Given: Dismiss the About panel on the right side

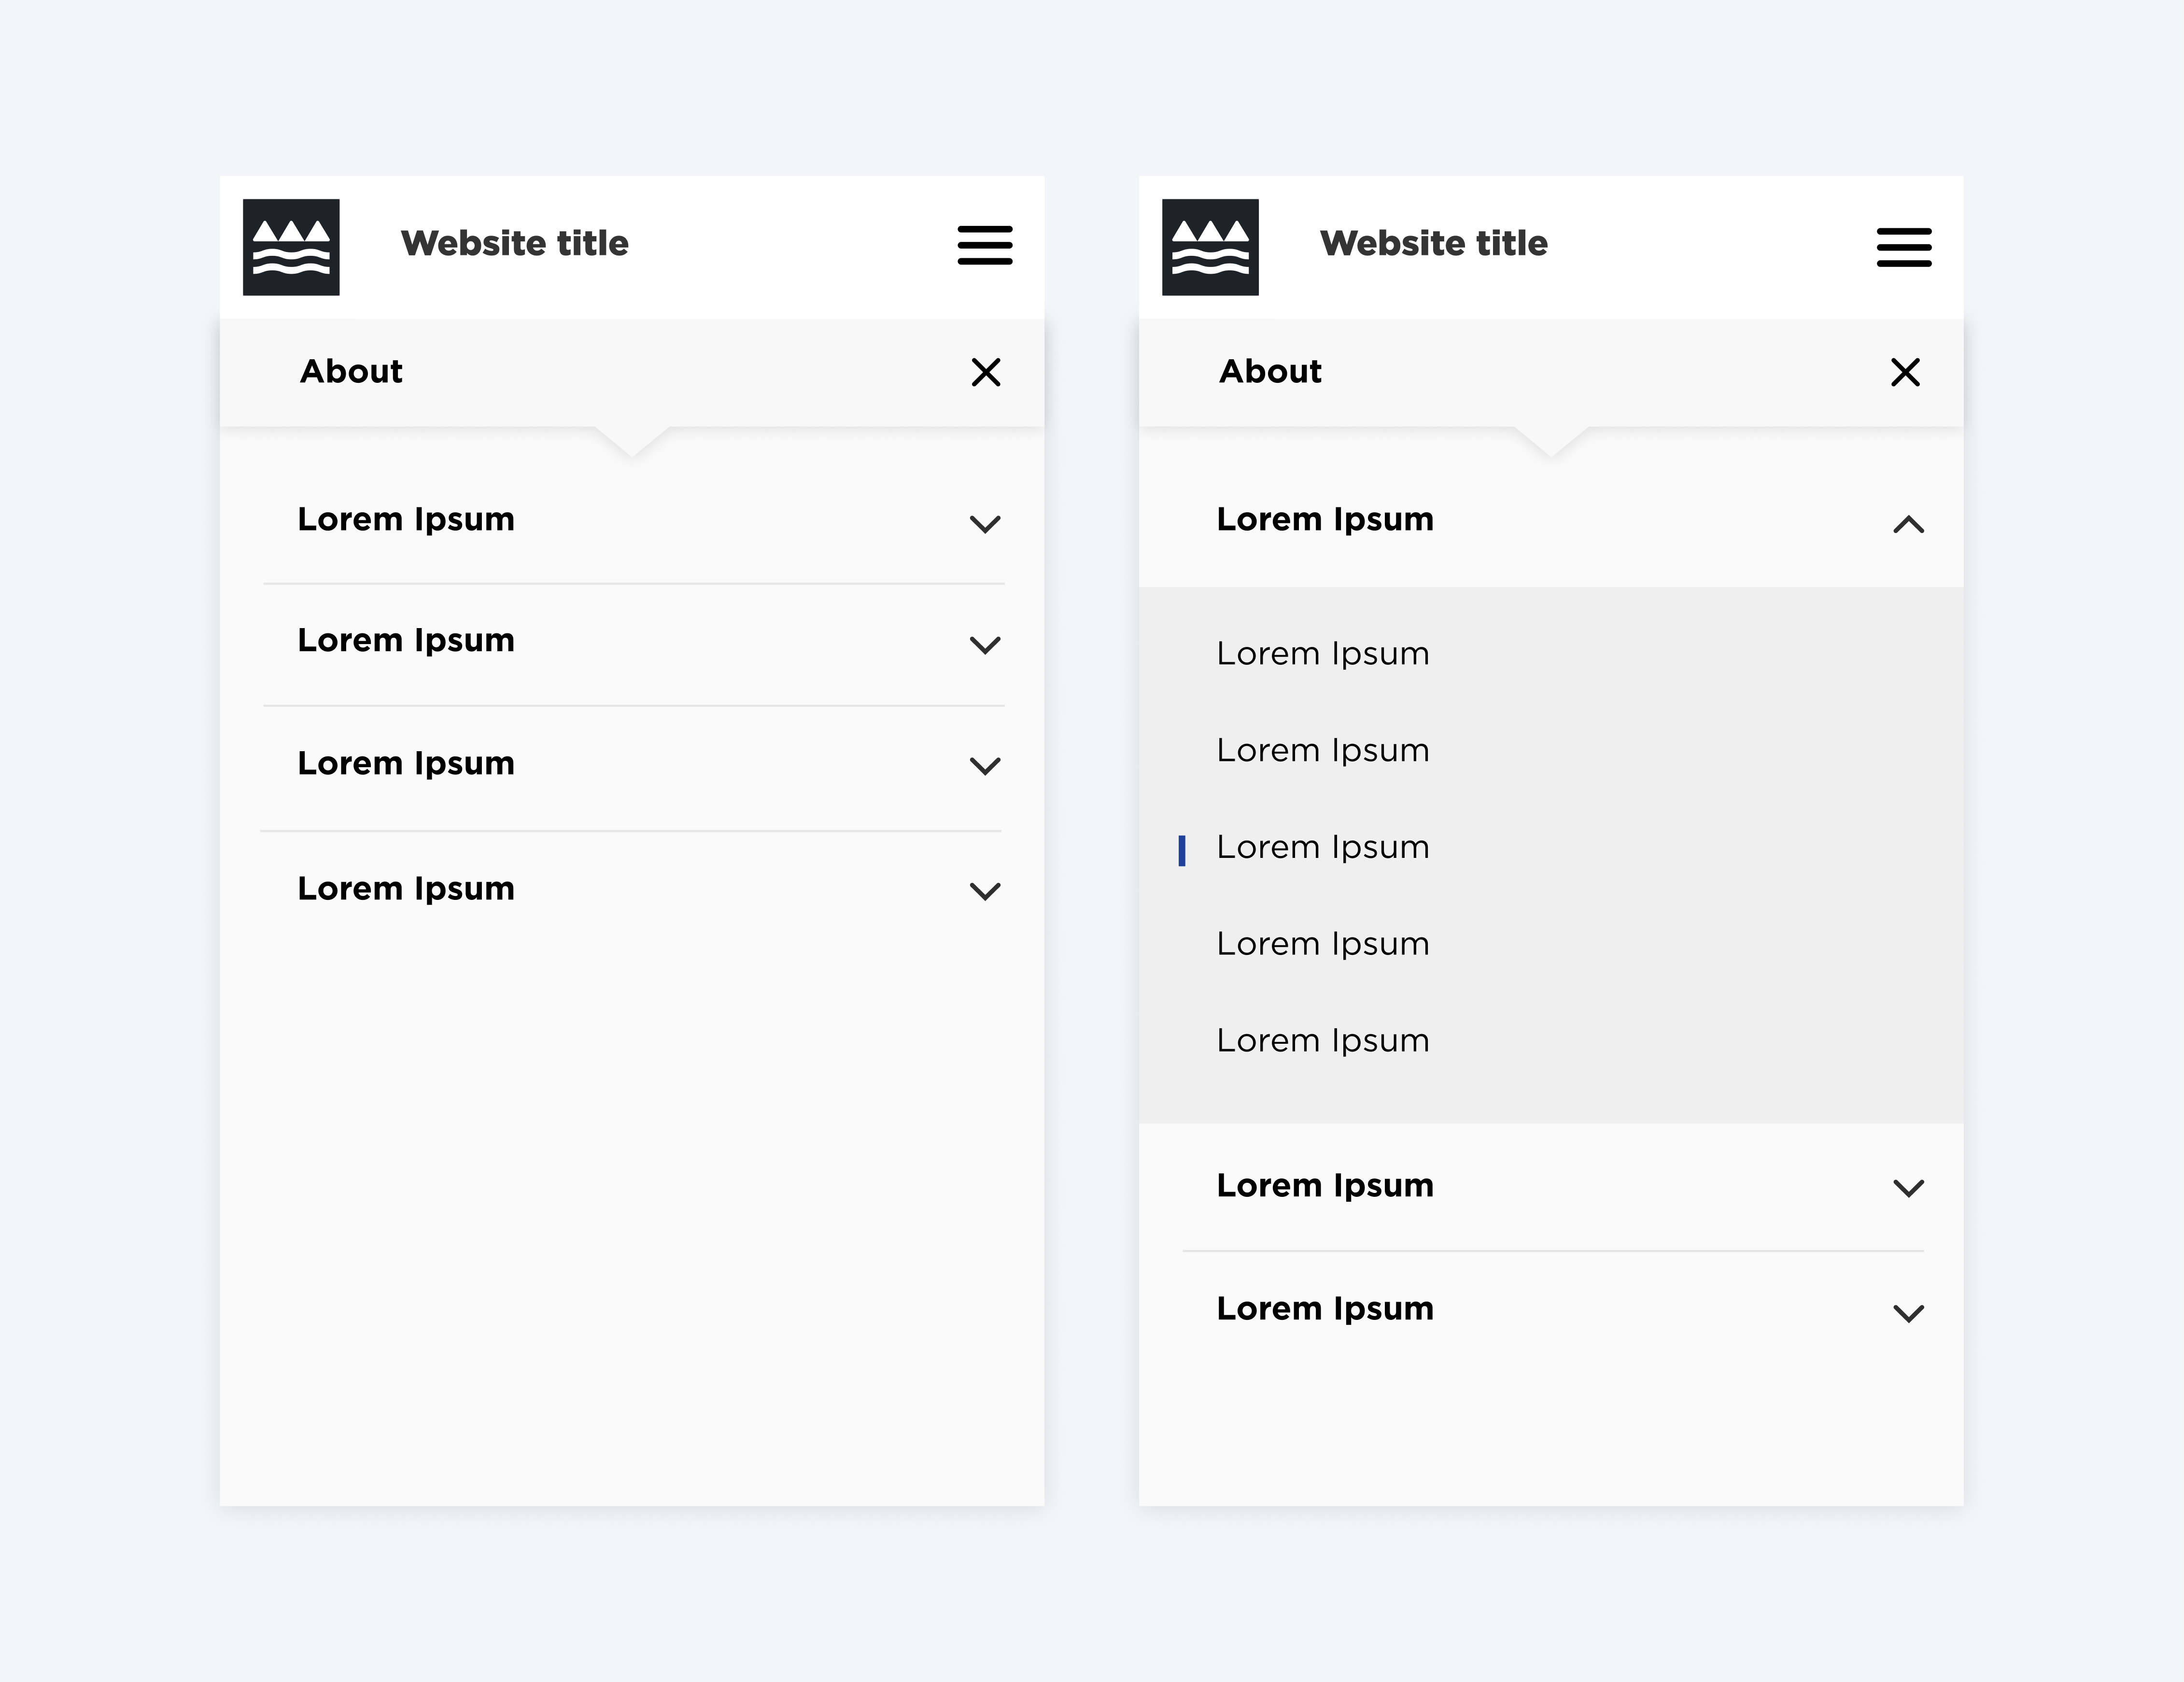Looking at the screenshot, I should 1905,372.
